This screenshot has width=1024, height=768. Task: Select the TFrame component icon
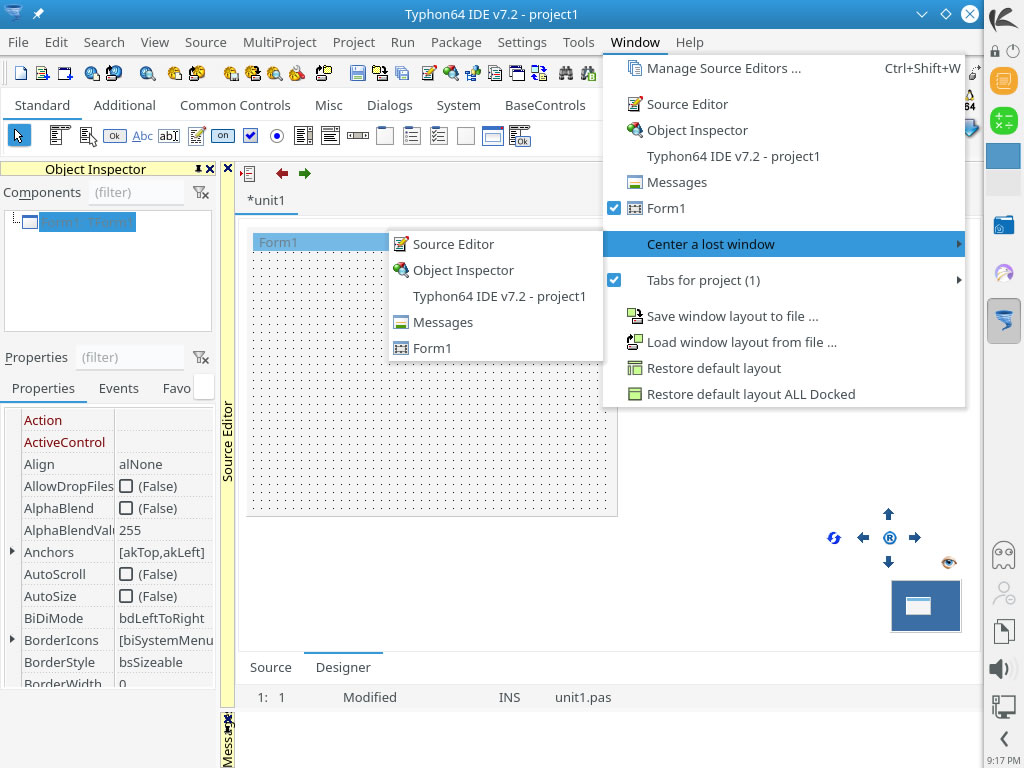(492, 136)
